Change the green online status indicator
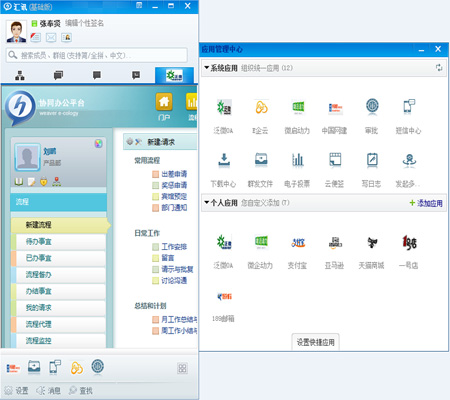Screen dimensions: 450x400 [34, 23]
